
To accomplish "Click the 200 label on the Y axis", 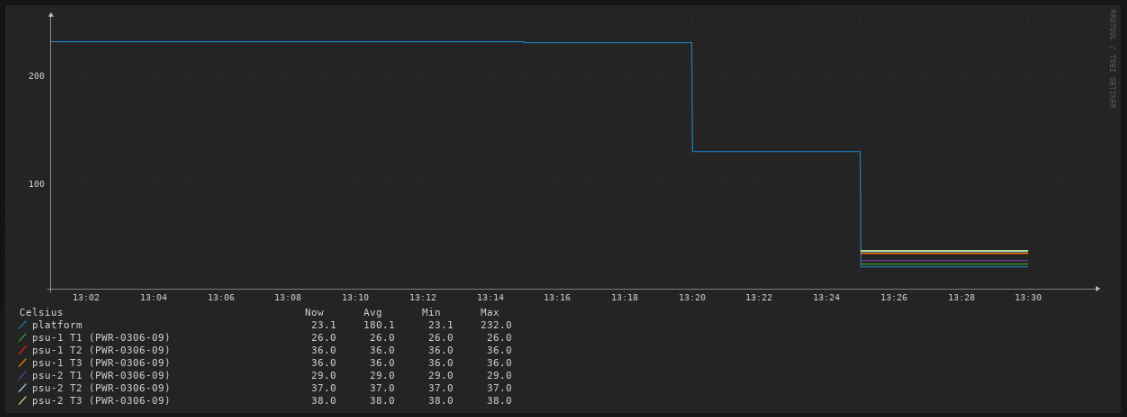I will point(35,76).
